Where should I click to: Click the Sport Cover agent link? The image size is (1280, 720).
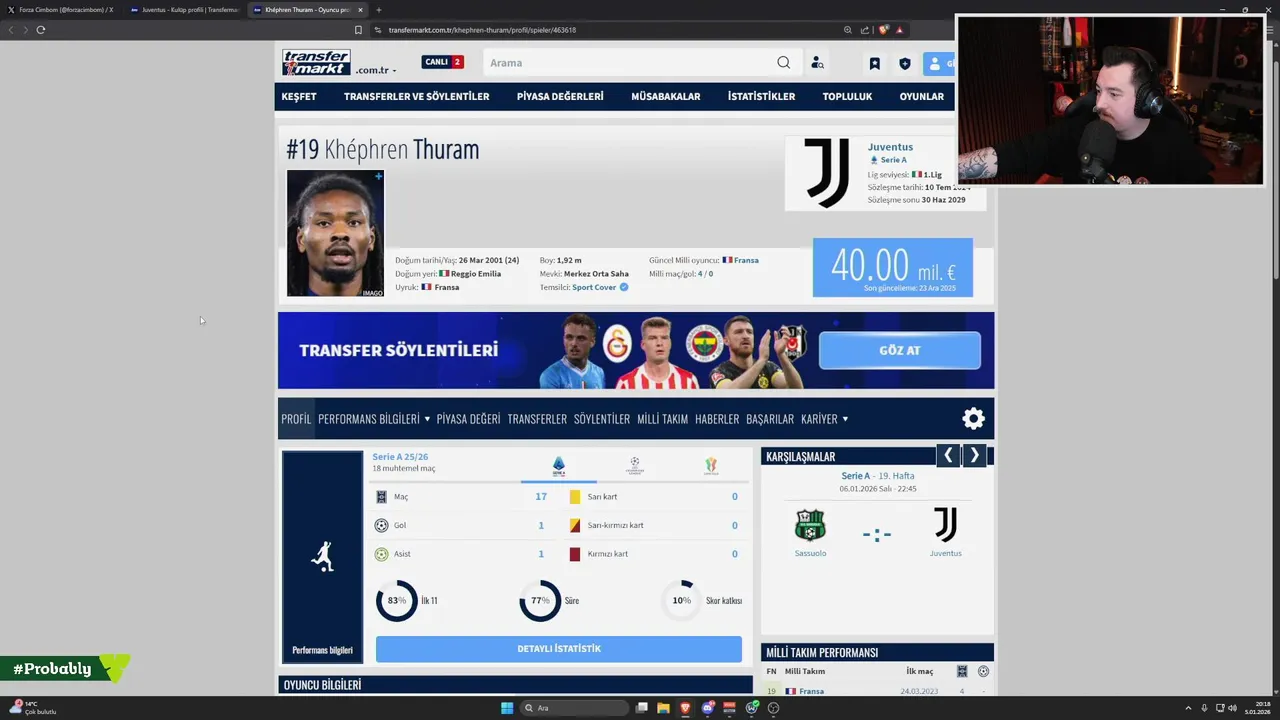tap(594, 287)
